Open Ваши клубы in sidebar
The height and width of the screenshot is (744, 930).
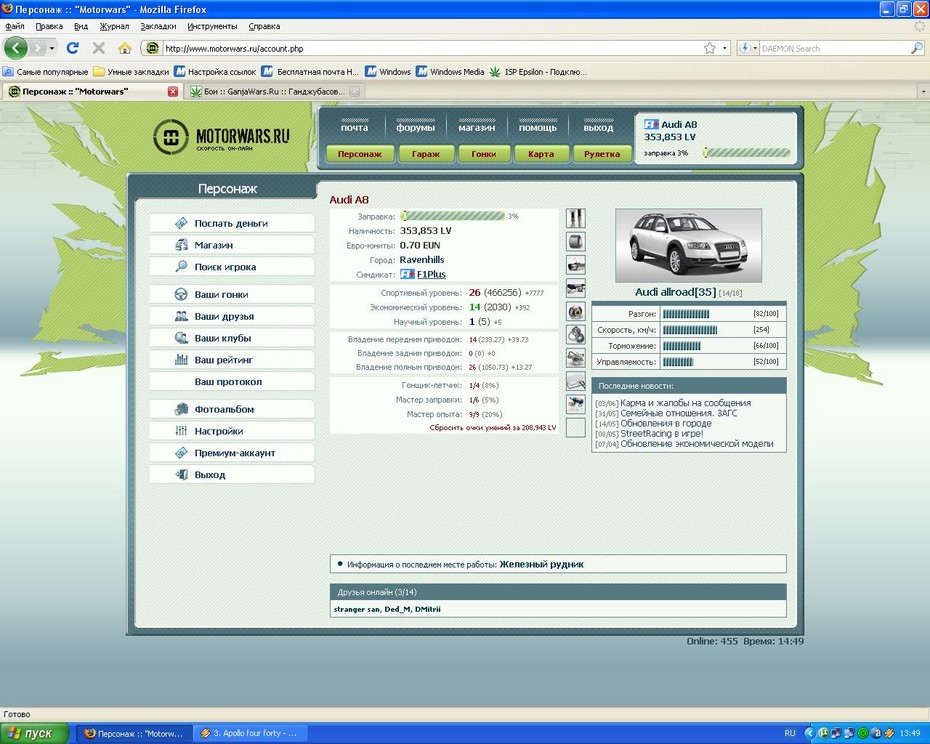coord(232,338)
